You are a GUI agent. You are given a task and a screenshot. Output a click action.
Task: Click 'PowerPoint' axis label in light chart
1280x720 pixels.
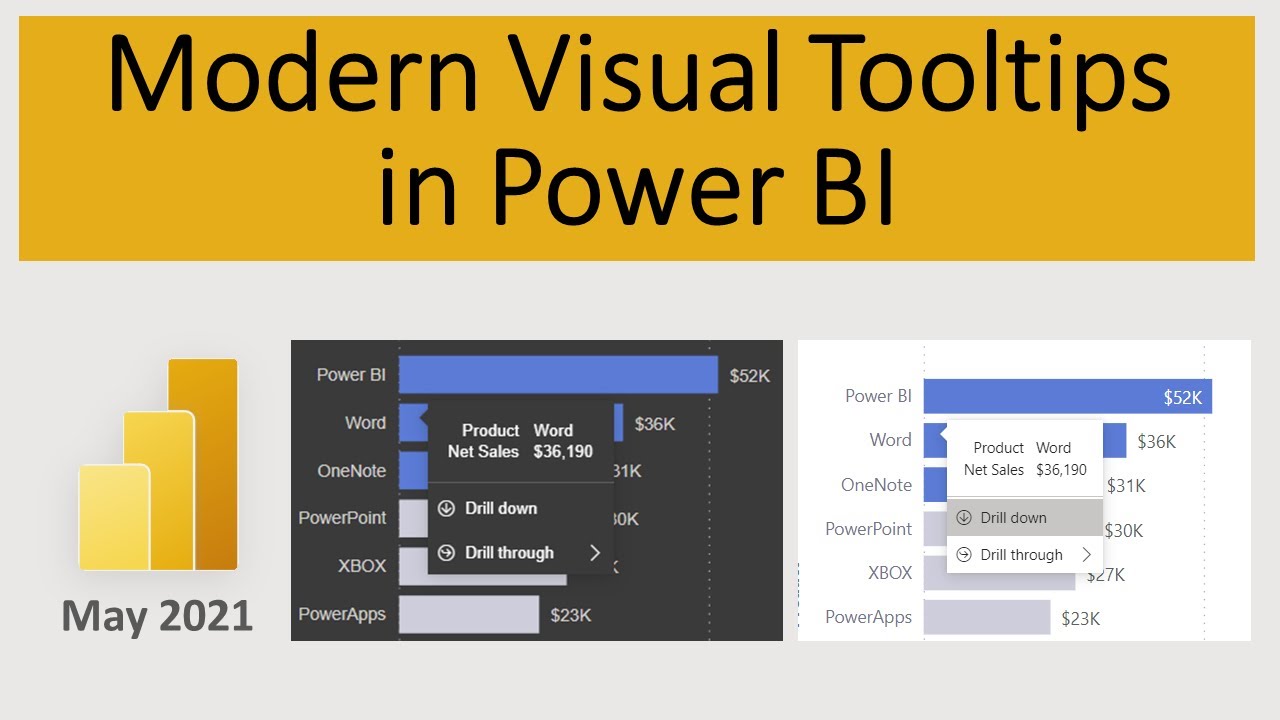tap(868, 529)
